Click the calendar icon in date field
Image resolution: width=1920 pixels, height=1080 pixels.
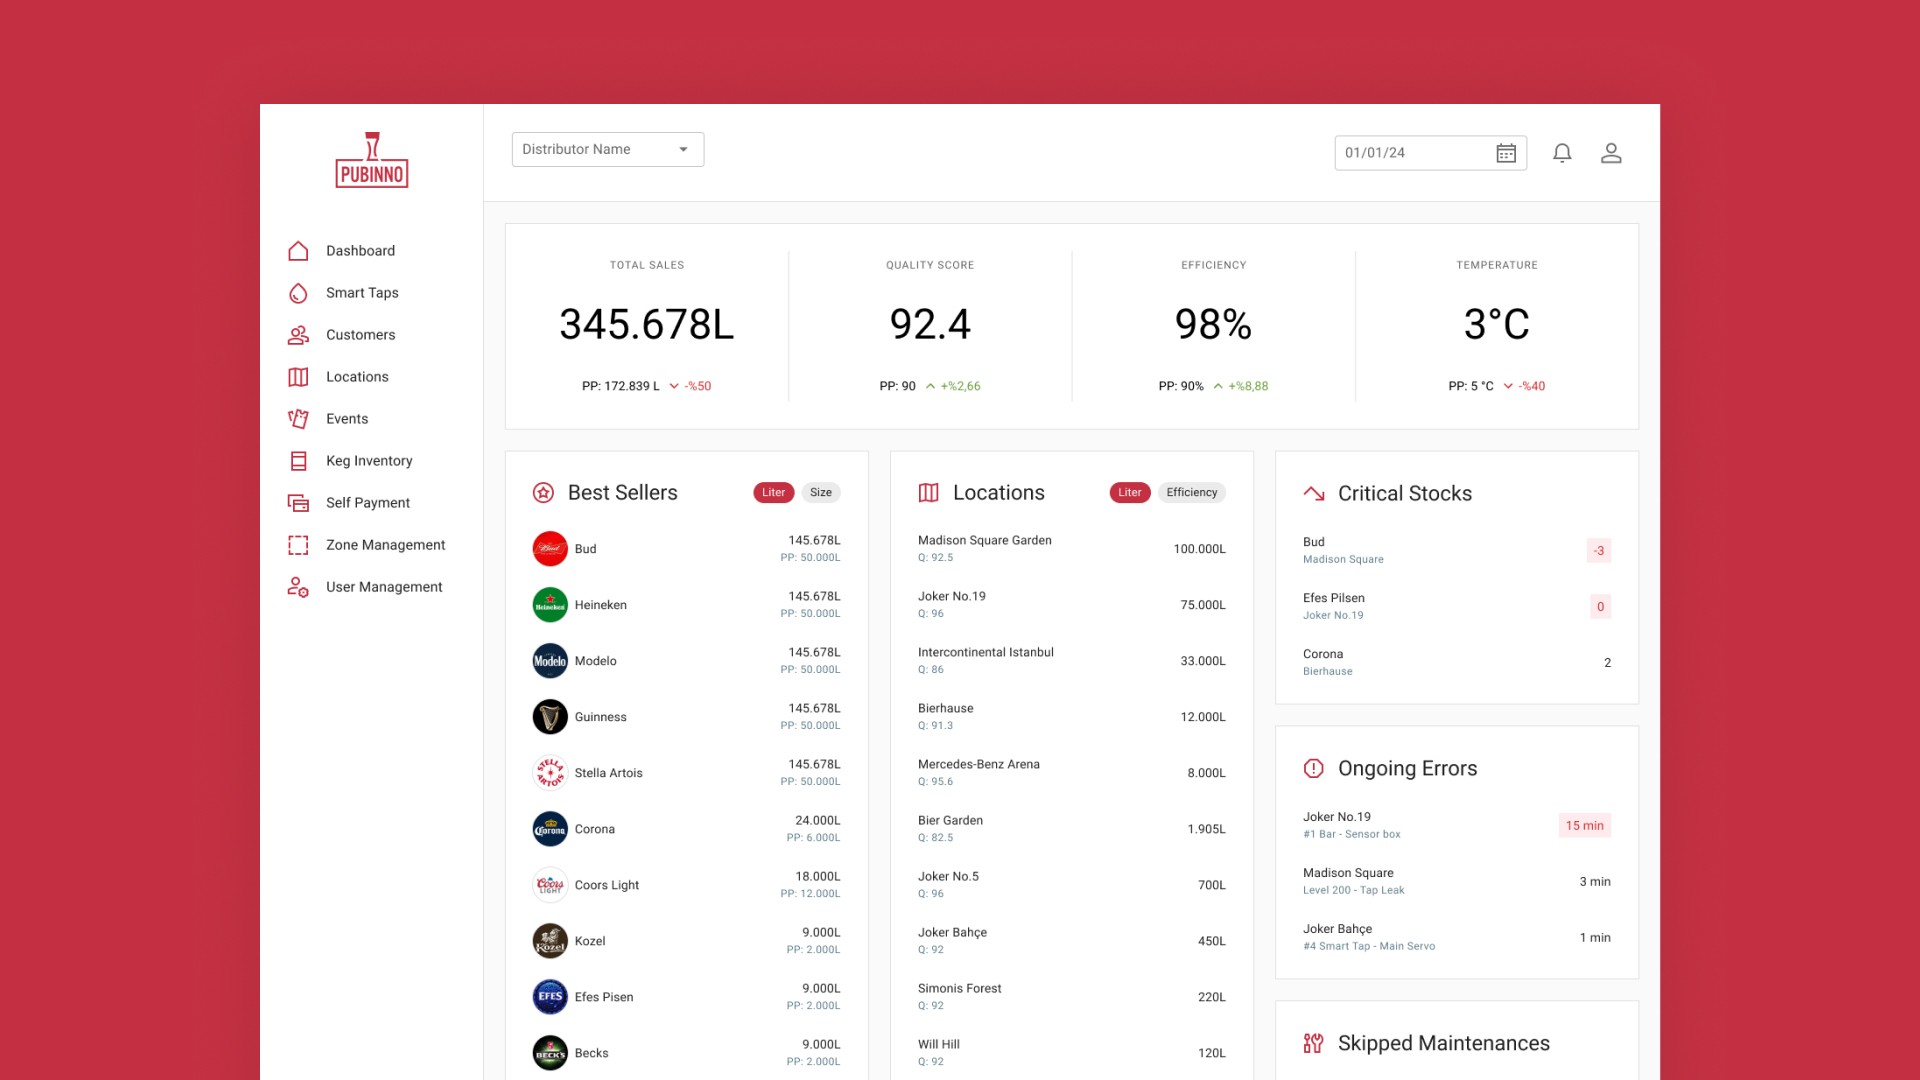point(1506,153)
